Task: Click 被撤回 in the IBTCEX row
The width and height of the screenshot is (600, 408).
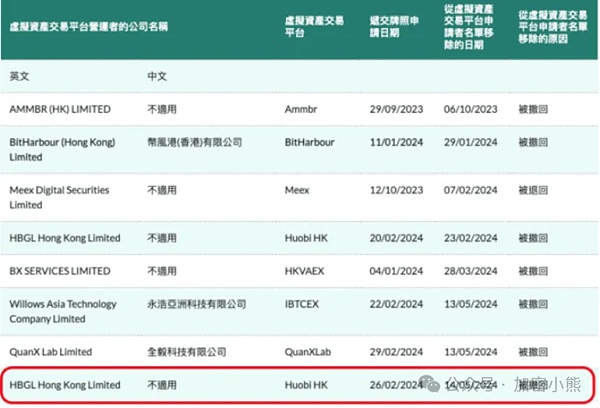Action: 533,304
